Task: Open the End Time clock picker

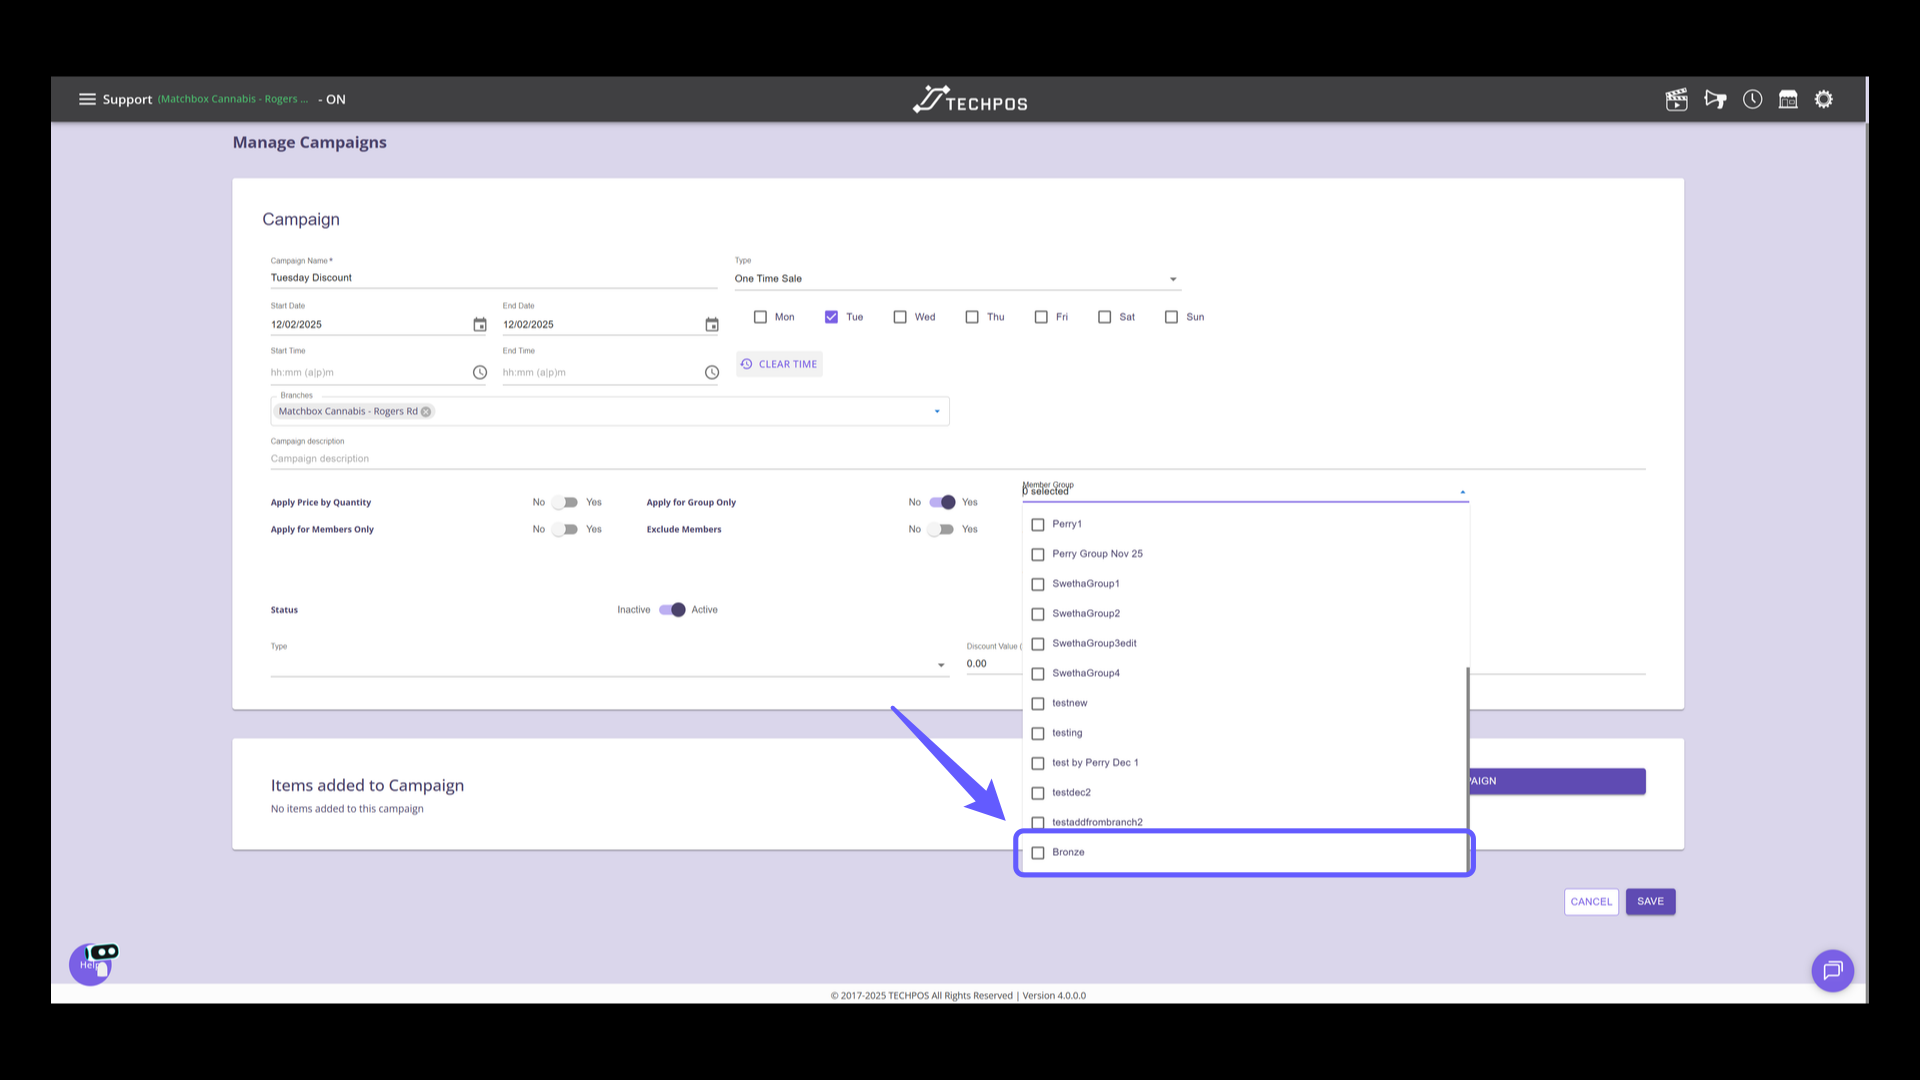Action: [x=712, y=372]
